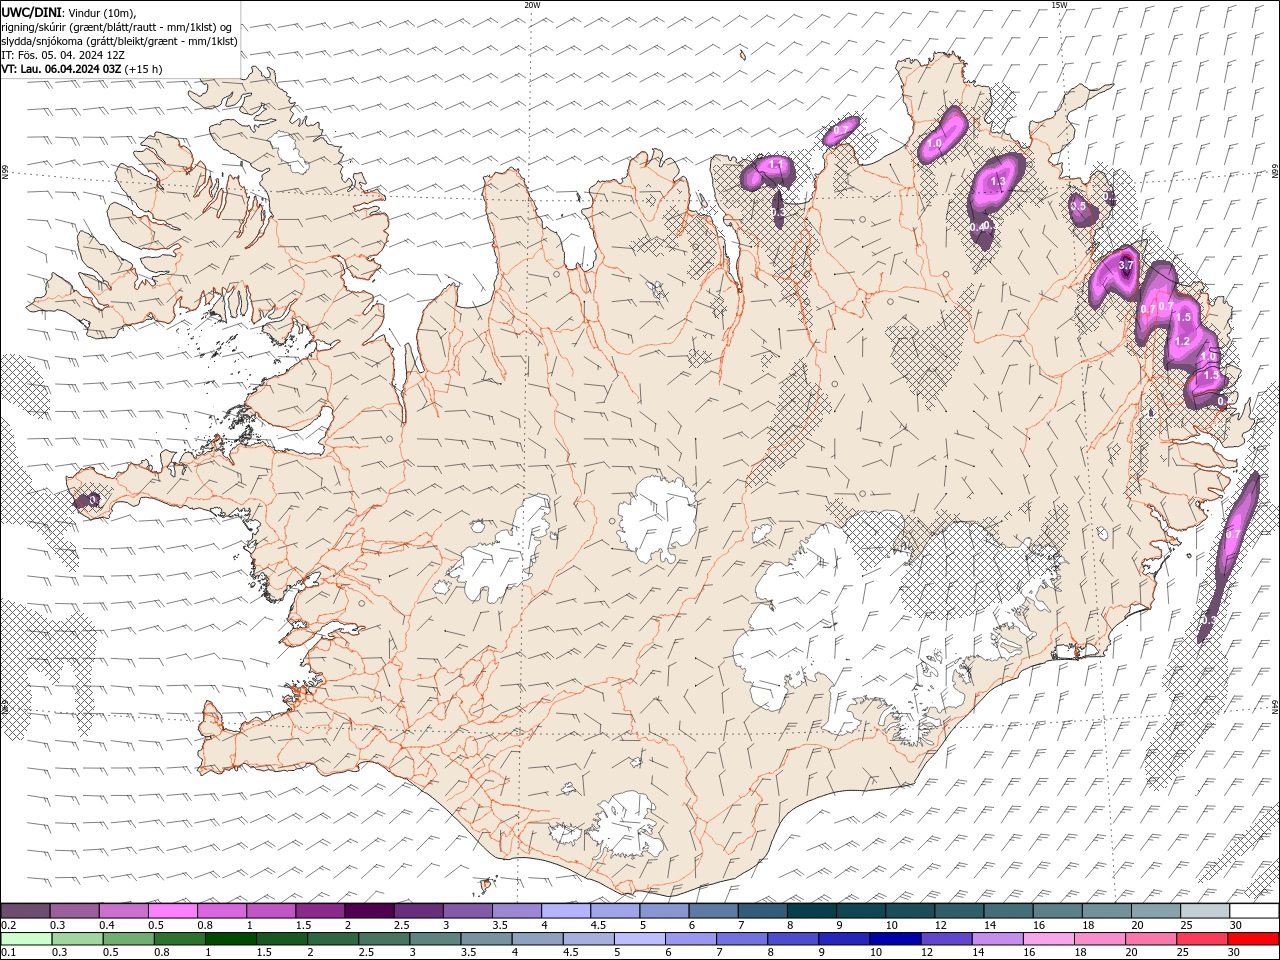Click the 20 label in the top legend row
Viewport: 1280px width, 960px height.
pyautogui.click(x=1137, y=925)
